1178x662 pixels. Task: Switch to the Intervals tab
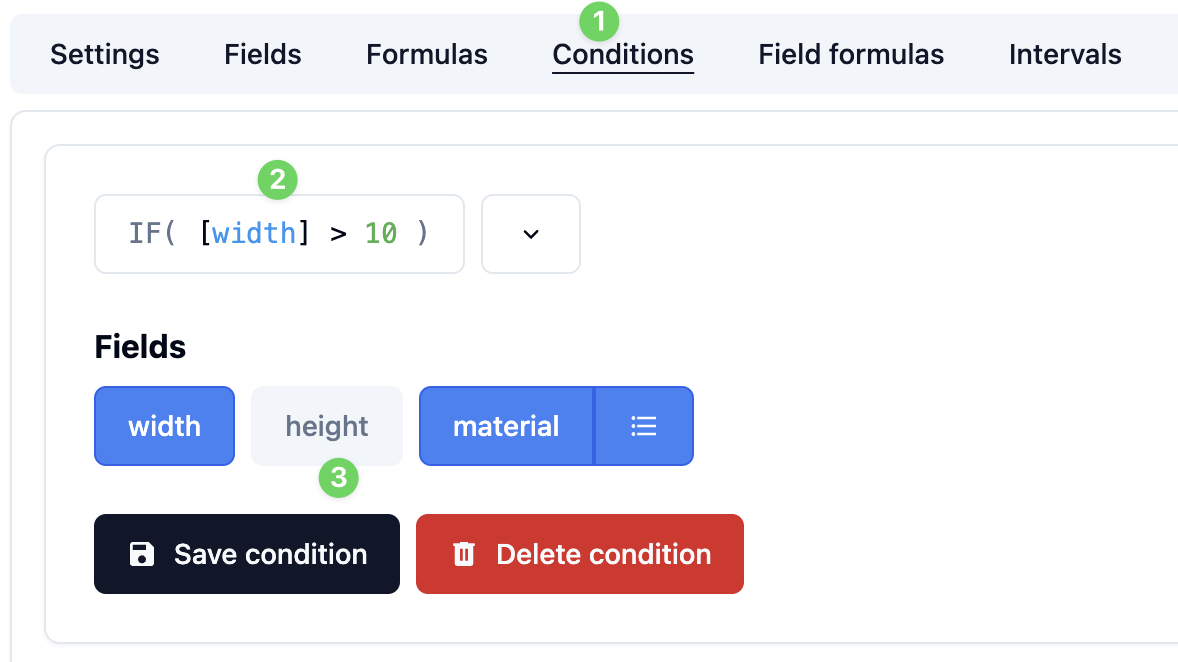pos(1064,54)
